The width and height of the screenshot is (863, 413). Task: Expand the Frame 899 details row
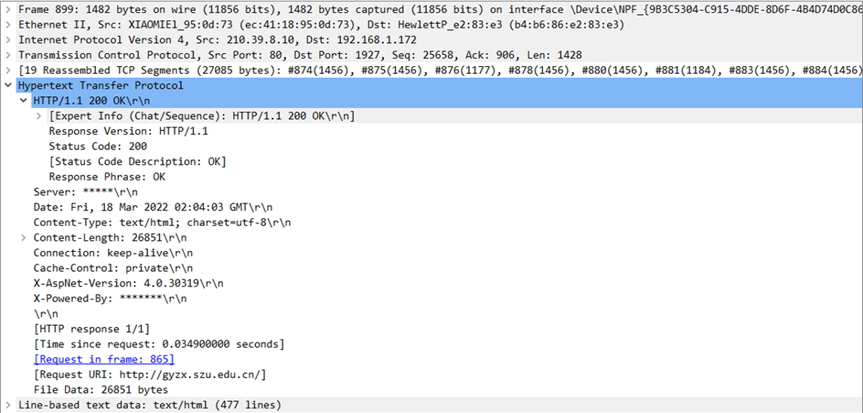coord(8,9)
